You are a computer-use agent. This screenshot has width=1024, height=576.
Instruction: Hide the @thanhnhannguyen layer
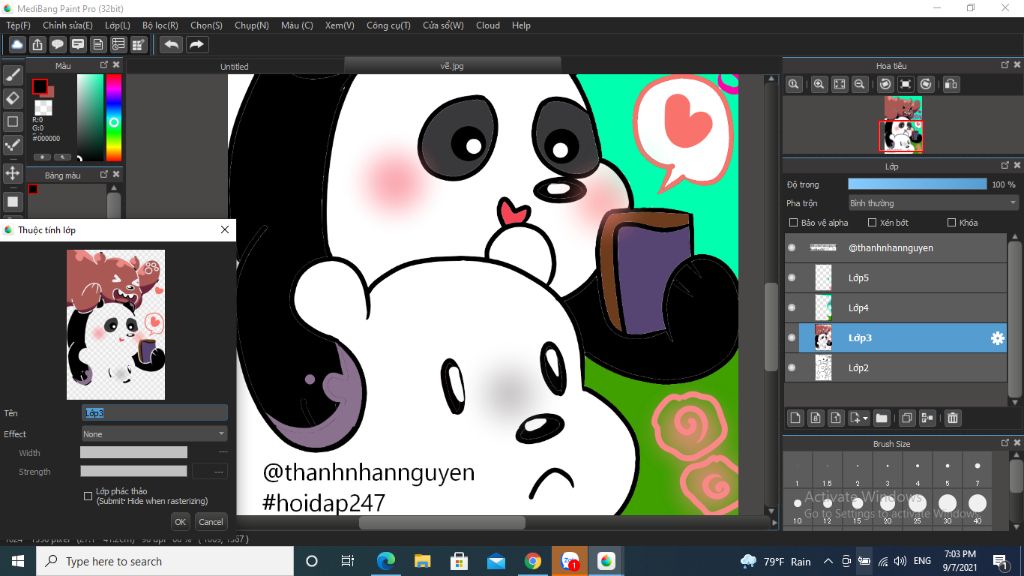[x=792, y=248]
